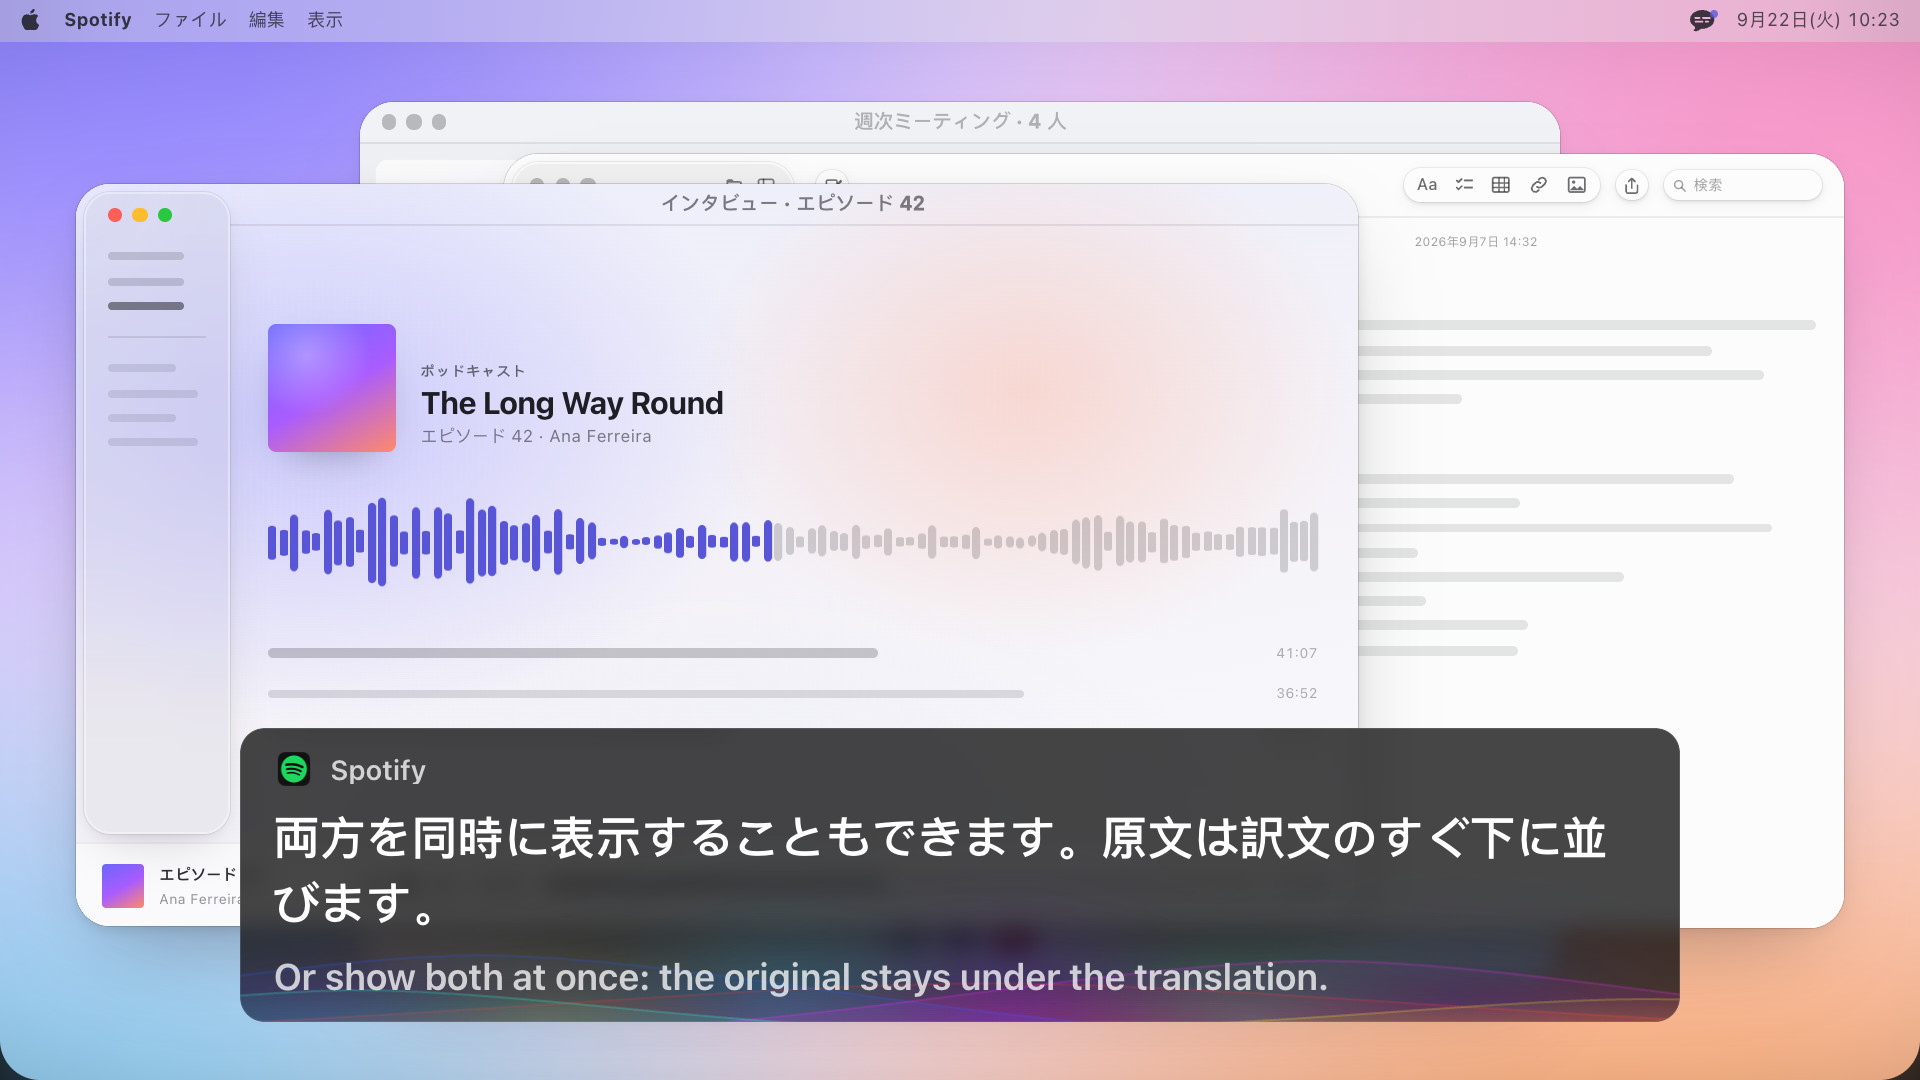Click the green full-screen button of podcast window
This screenshot has width=1920, height=1080.
[x=165, y=215]
